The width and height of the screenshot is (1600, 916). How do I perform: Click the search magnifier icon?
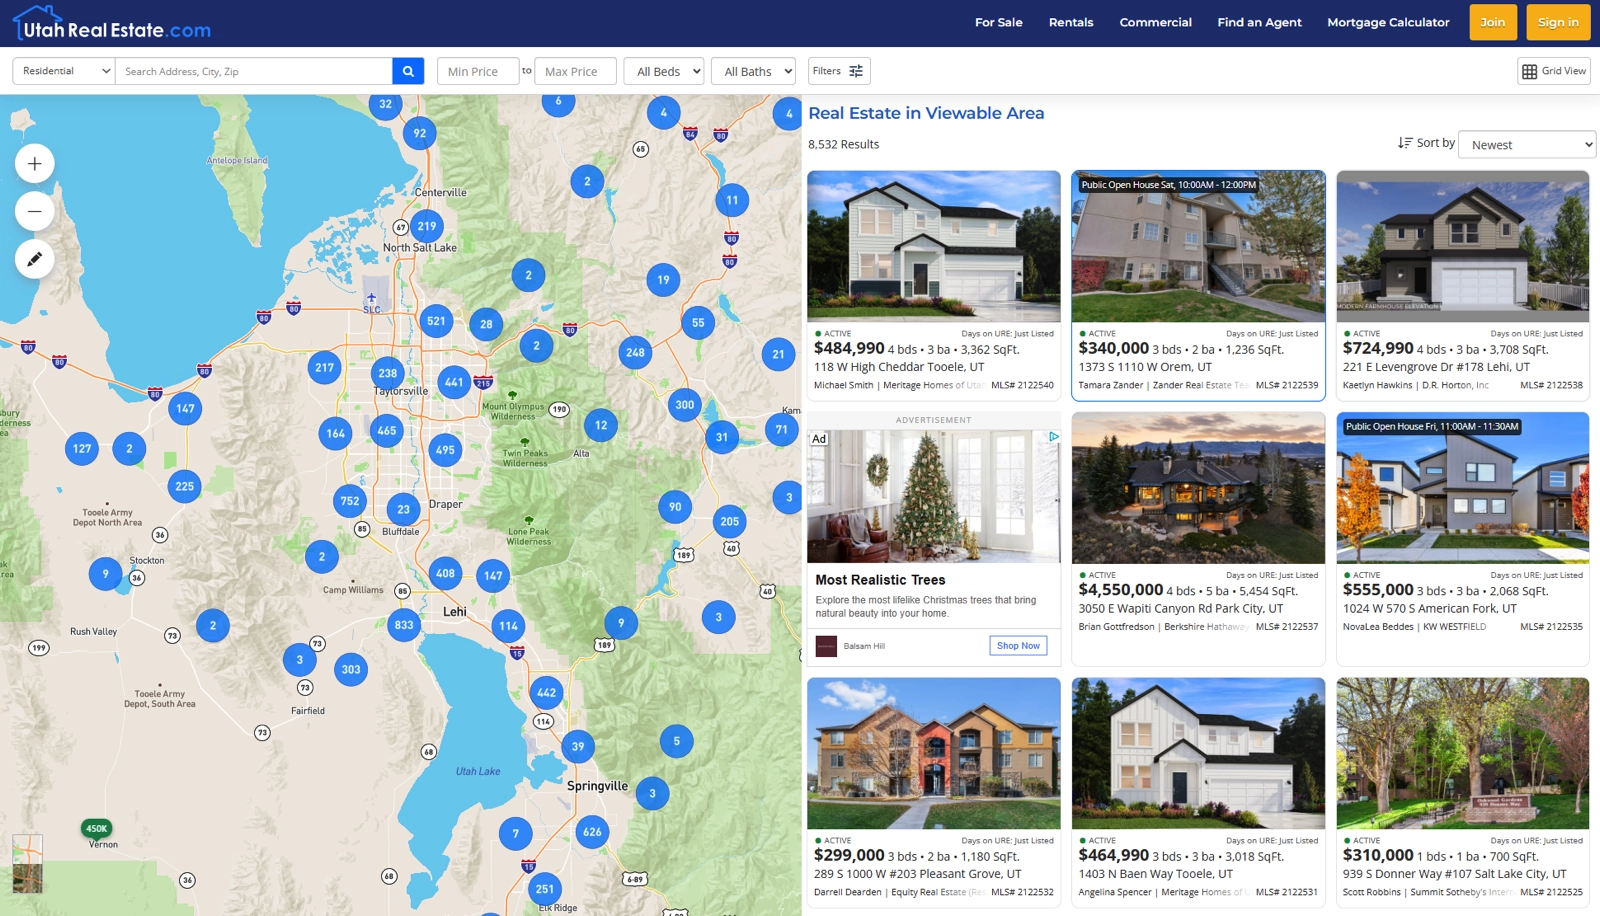[x=407, y=71]
